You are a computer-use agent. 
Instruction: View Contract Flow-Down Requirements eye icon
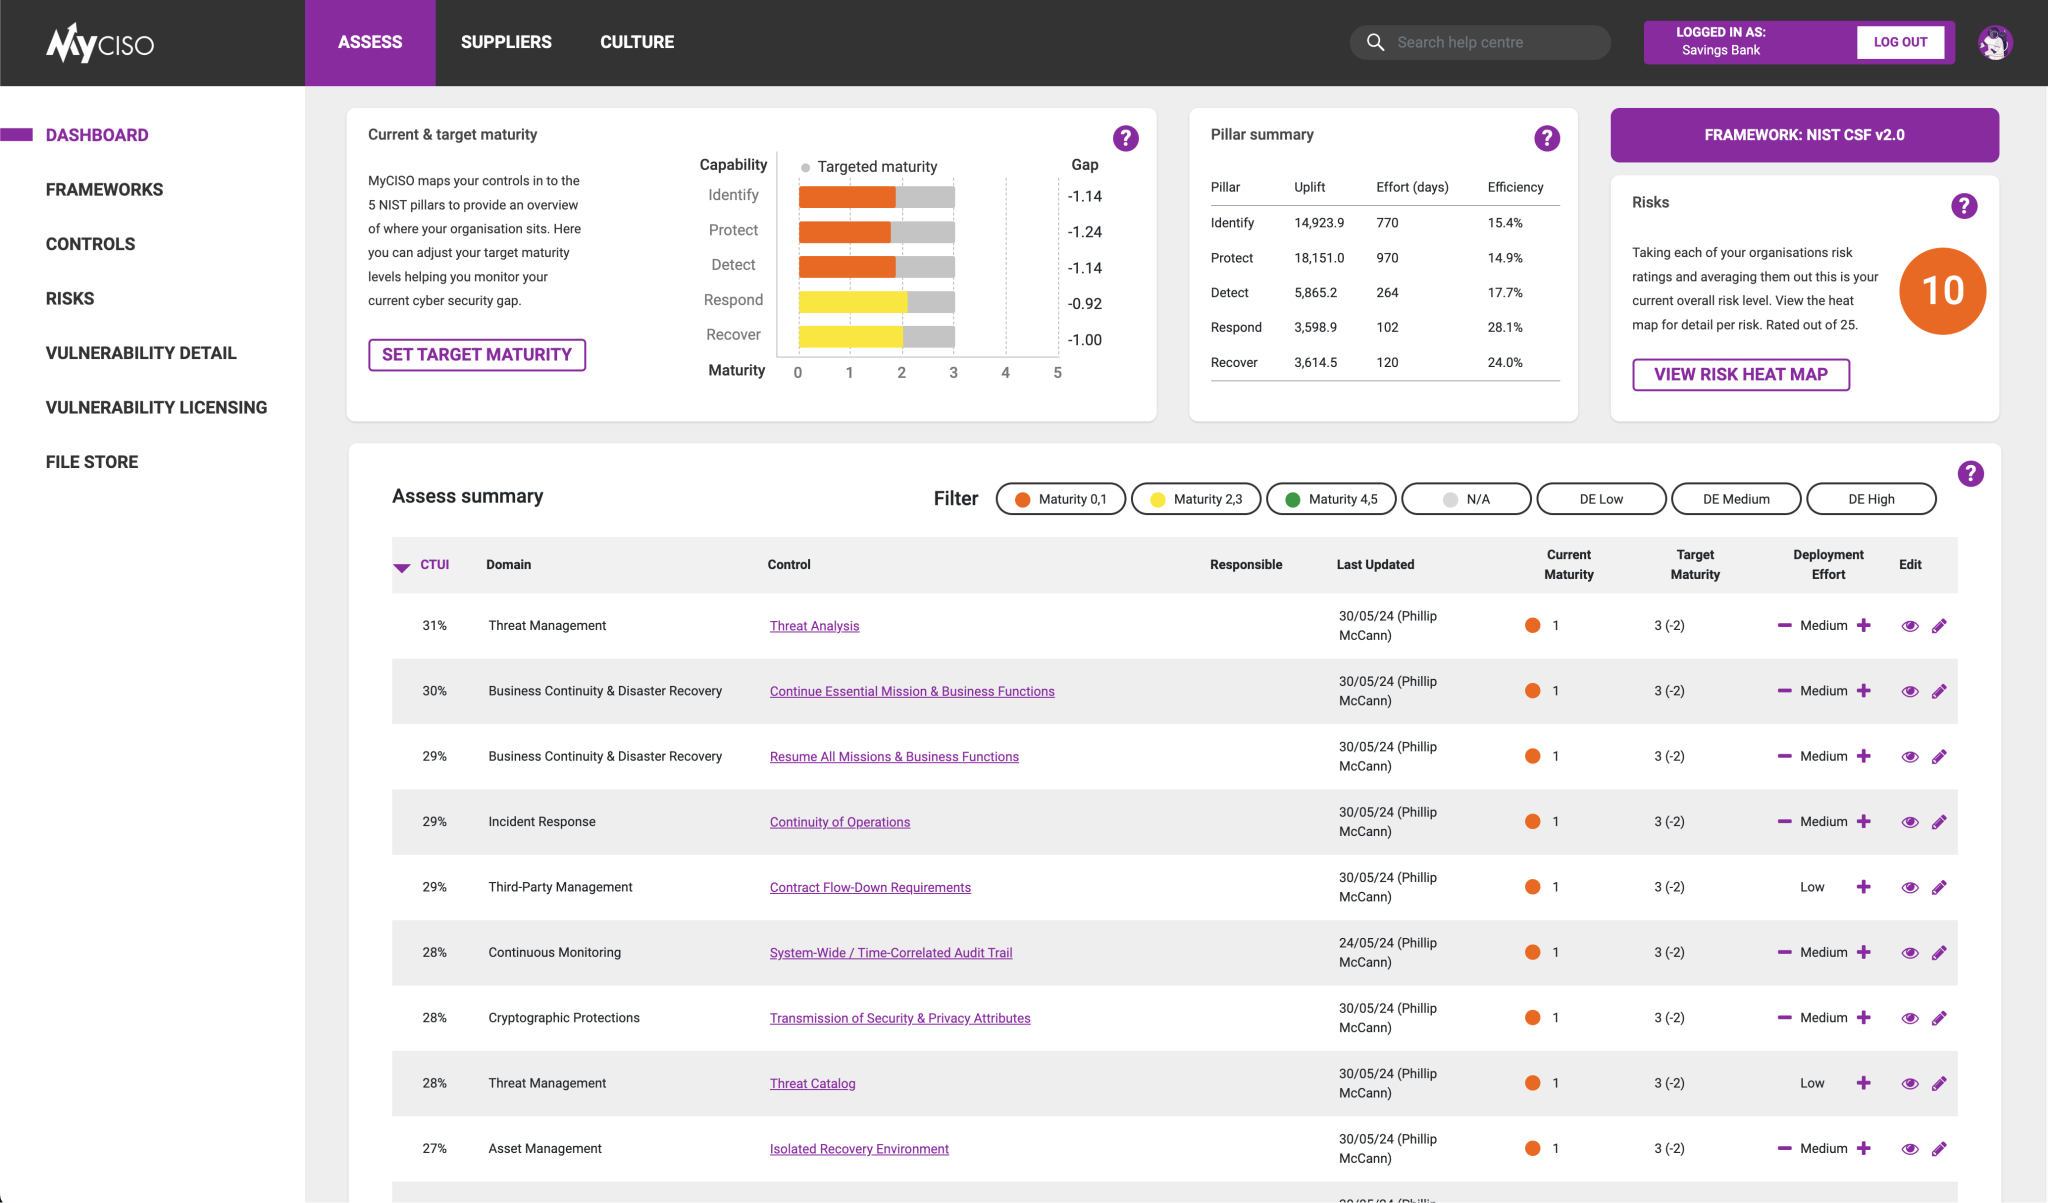click(x=1909, y=888)
